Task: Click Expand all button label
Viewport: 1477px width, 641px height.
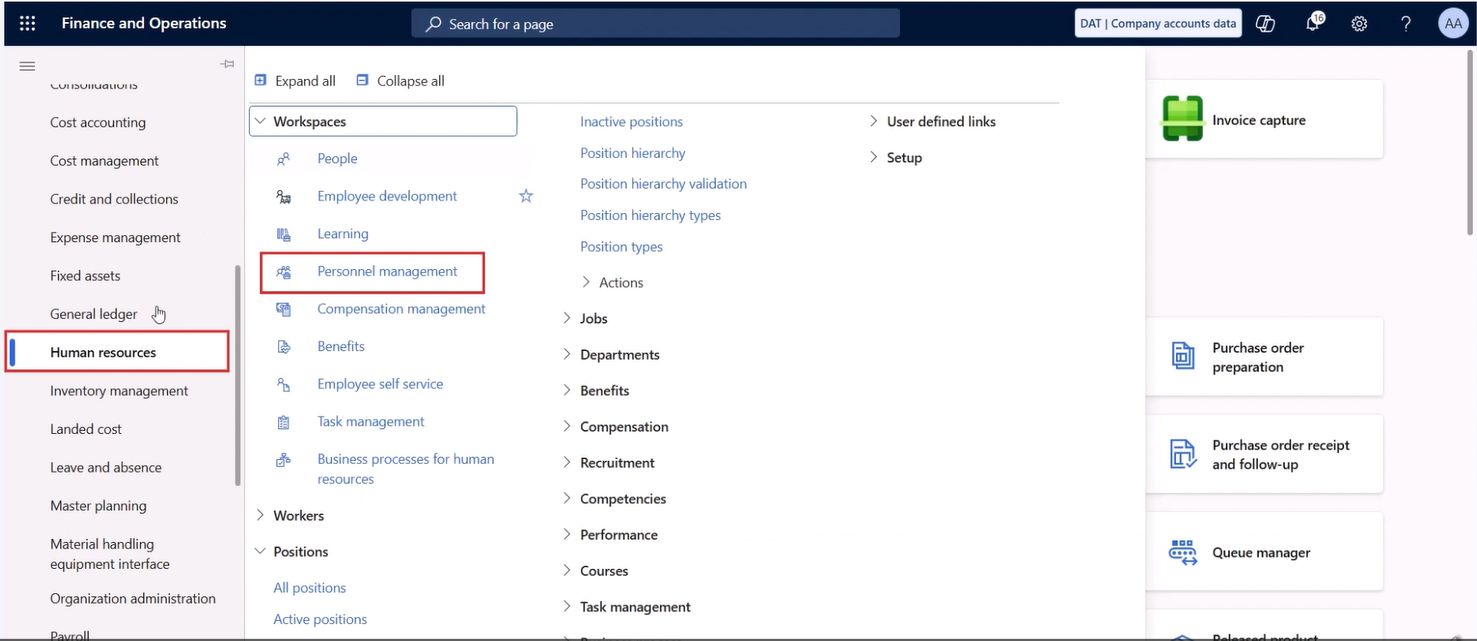Action: (x=305, y=81)
